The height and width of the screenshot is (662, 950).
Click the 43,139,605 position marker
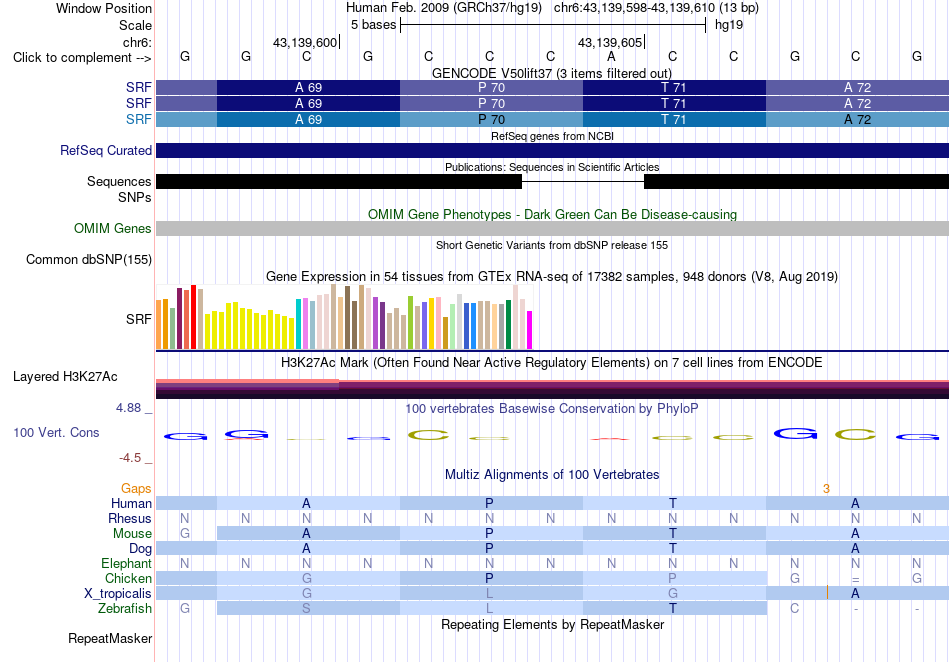click(x=610, y=42)
